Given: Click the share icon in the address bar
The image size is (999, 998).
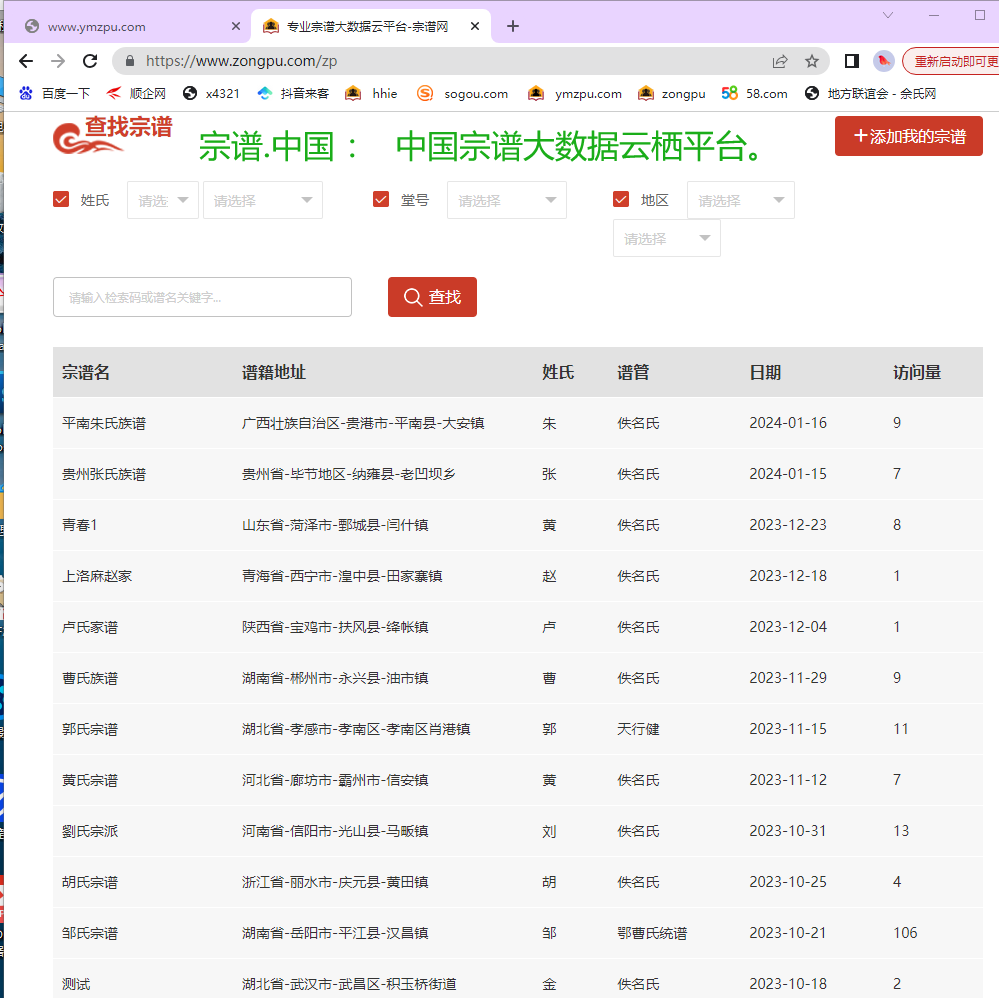Looking at the screenshot, I should click(780, 61).
